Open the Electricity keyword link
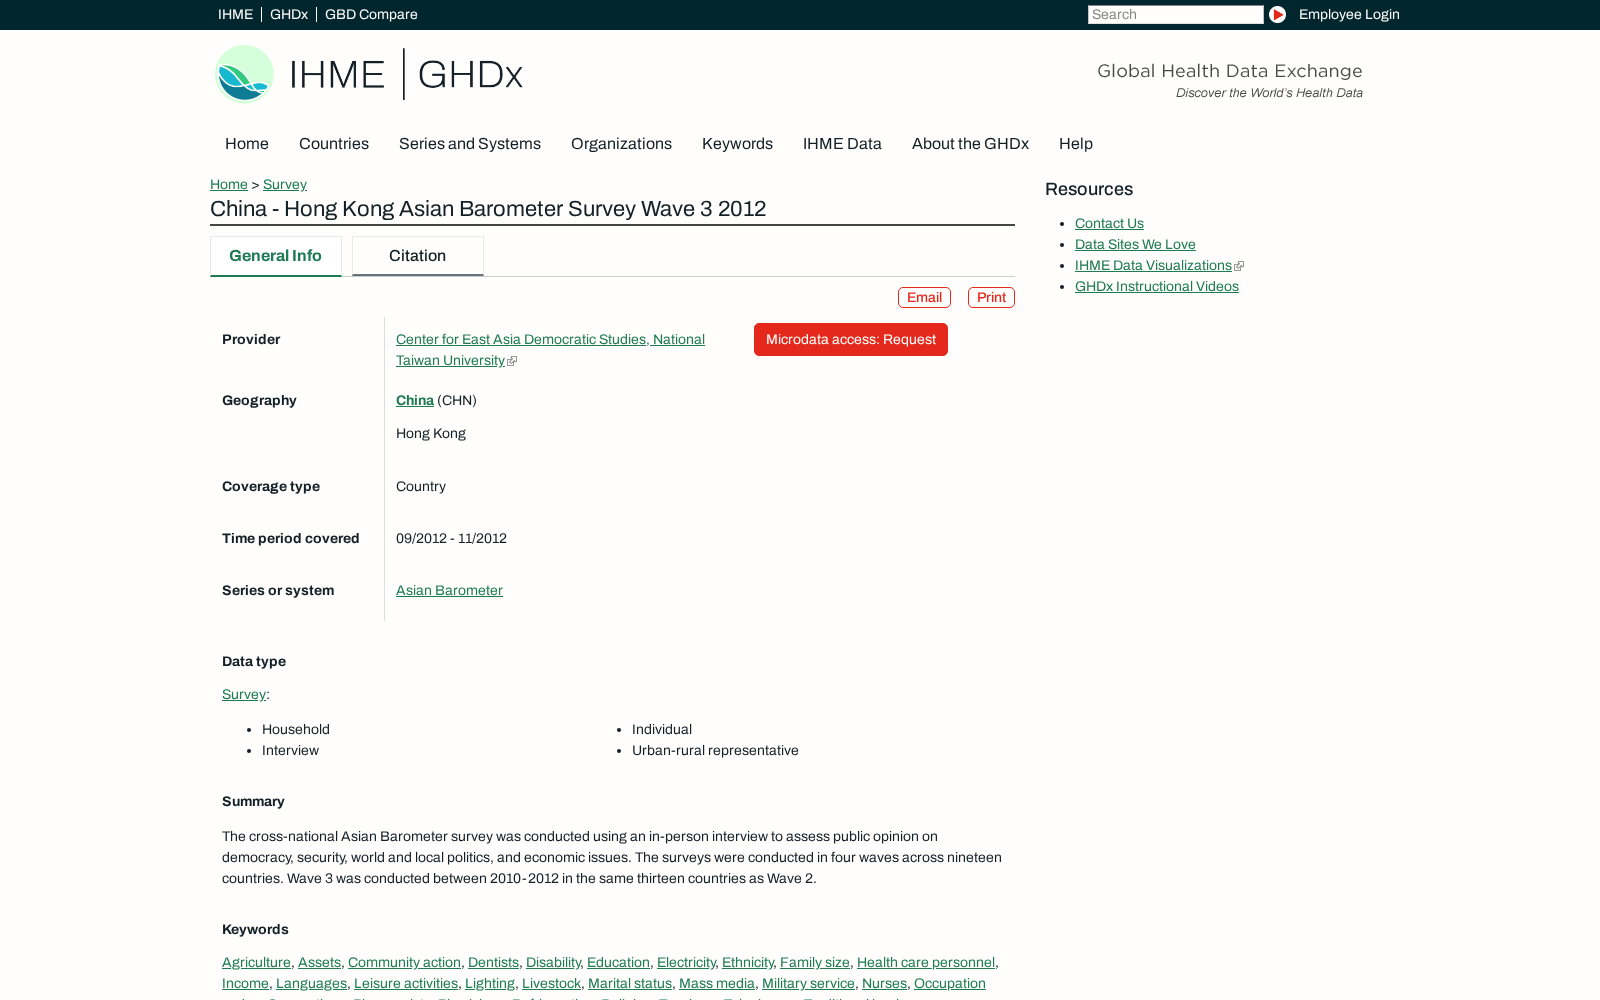Screen dimensions: 1600x1000 [x=686, y=962]
